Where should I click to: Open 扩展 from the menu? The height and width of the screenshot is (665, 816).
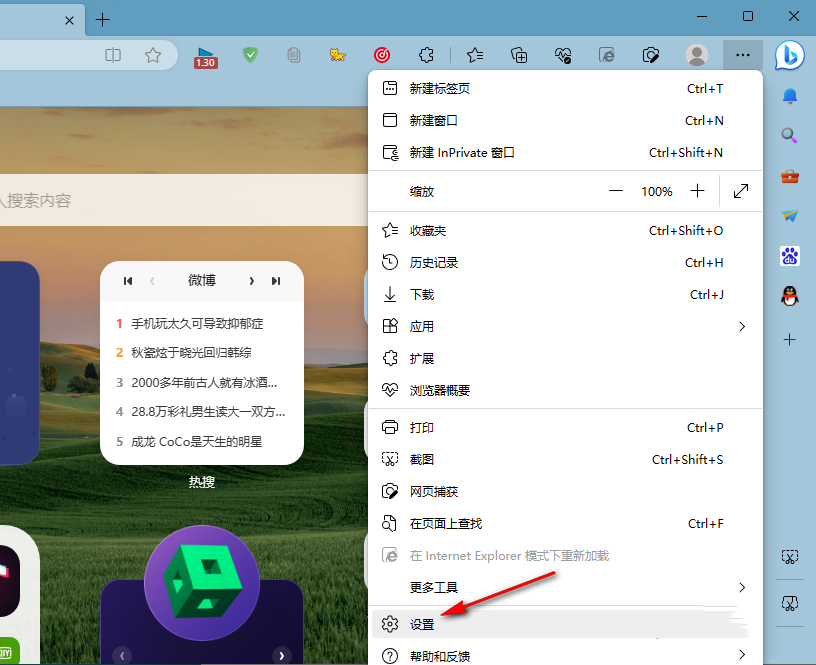tap(565, 359)
